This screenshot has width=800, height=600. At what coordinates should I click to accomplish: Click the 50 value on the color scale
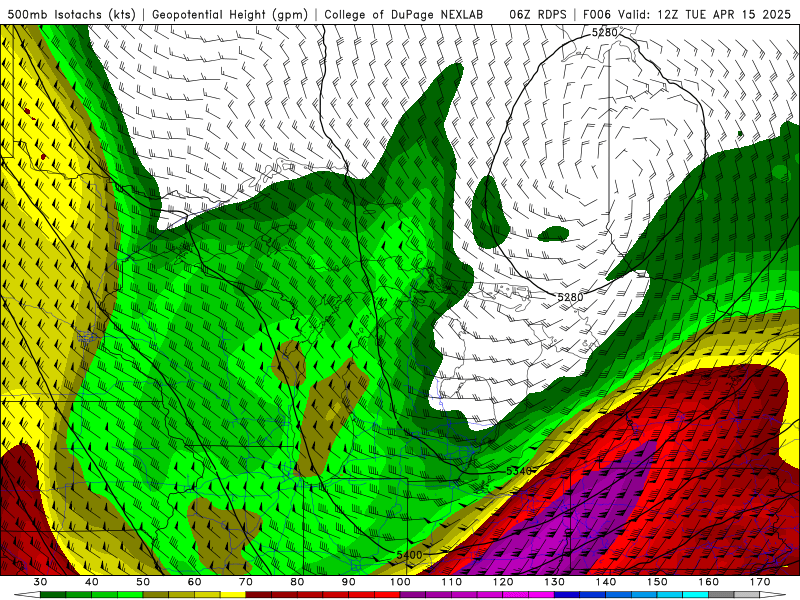coord(143,582)
